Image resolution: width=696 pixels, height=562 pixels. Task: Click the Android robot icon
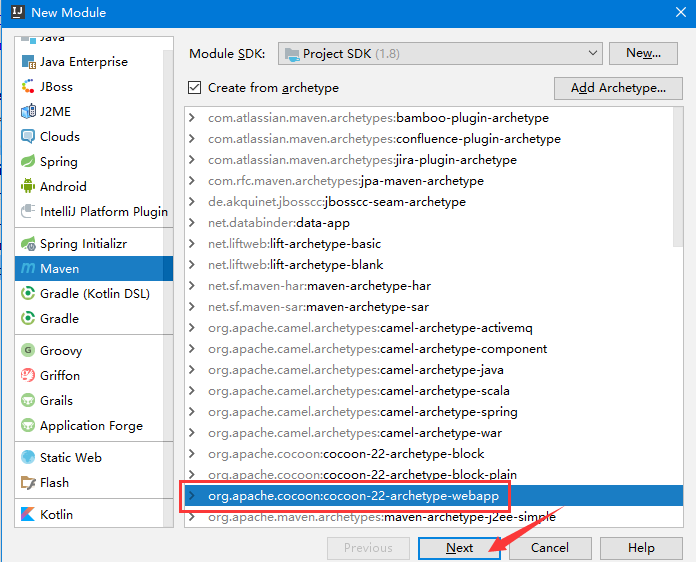tap(28, 186)
